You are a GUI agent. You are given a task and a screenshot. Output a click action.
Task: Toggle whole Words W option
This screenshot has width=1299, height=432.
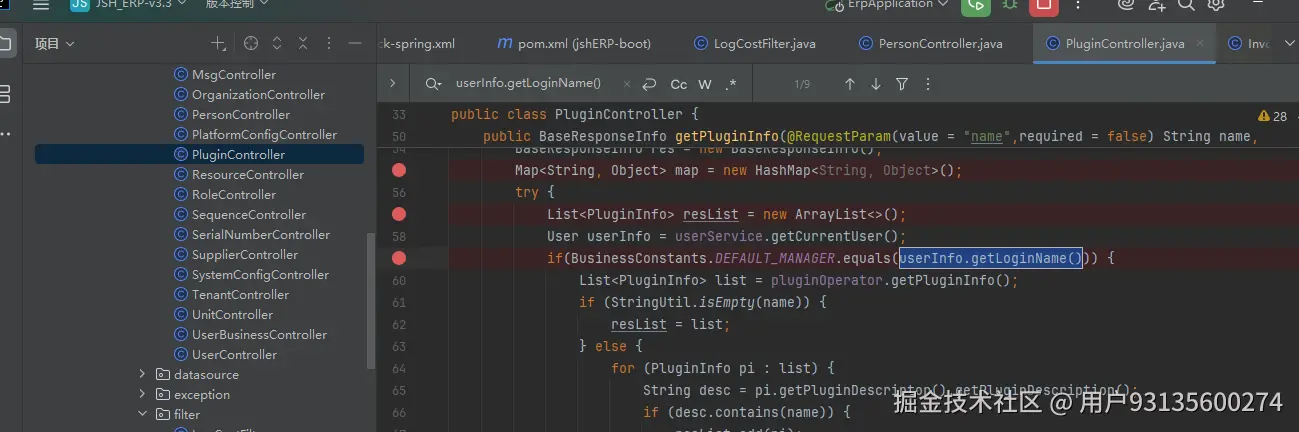pos(705,84)
